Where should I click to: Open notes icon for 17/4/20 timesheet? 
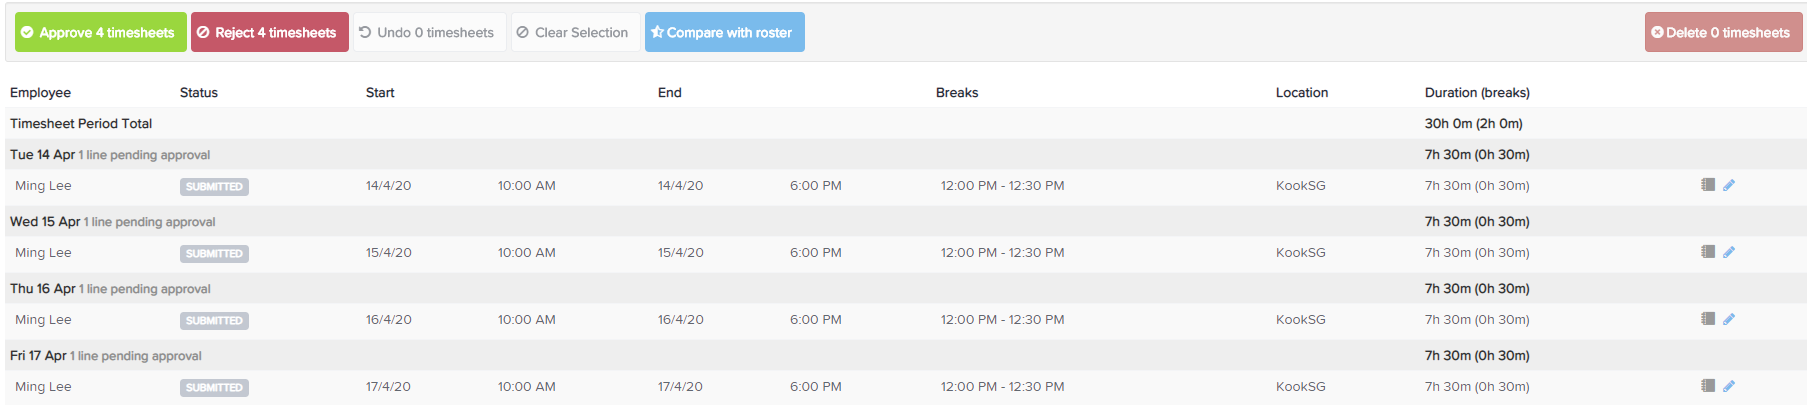click(x=1708, y=386)
